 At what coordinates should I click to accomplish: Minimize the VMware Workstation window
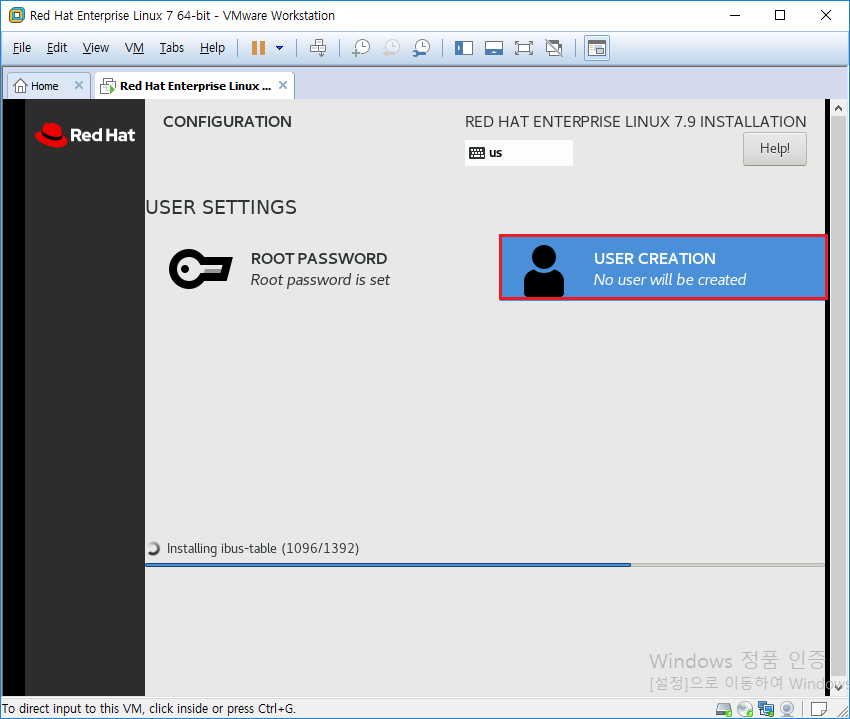pyautogui.click(x=735, y=15)
